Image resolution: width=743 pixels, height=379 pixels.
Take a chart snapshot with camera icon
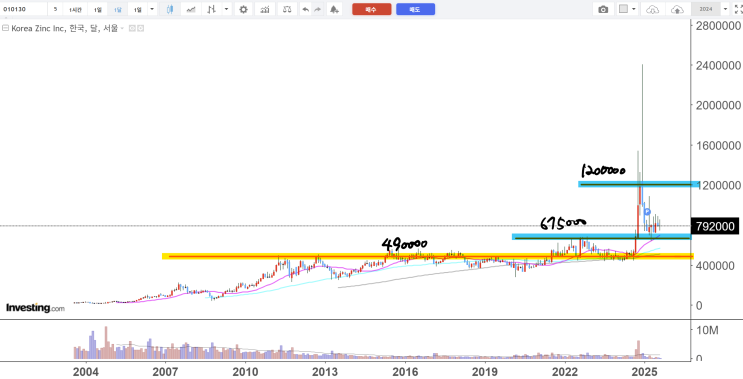coord(603,9)
